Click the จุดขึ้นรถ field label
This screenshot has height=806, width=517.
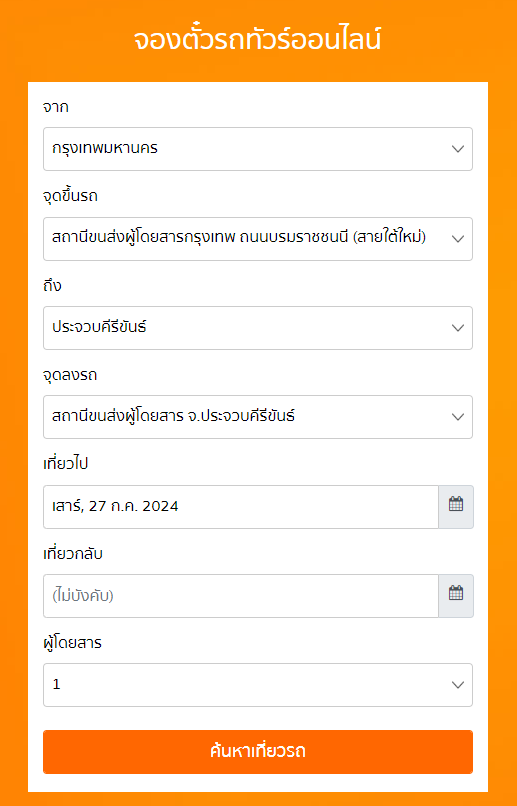(x=70, y=196)
